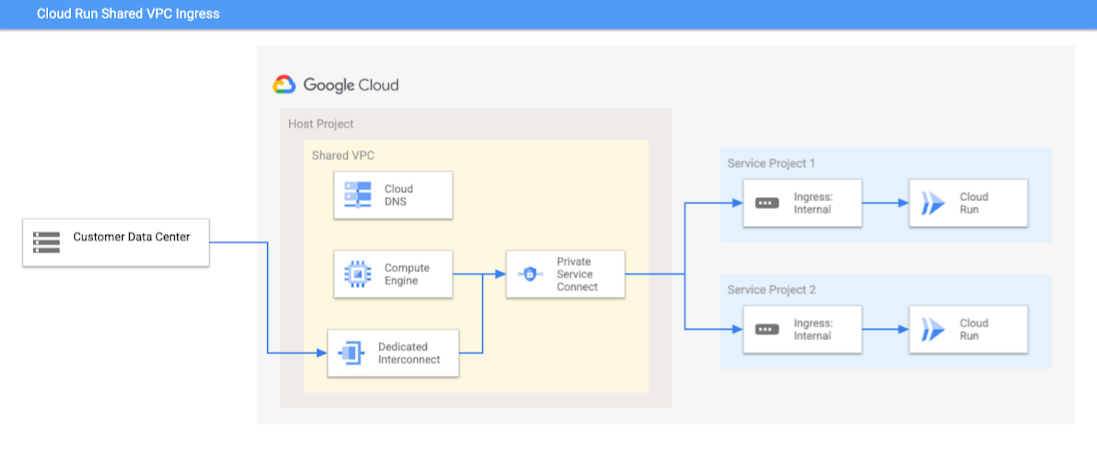Click the 'Service Project 2' heading

click(x=771, y=289)
